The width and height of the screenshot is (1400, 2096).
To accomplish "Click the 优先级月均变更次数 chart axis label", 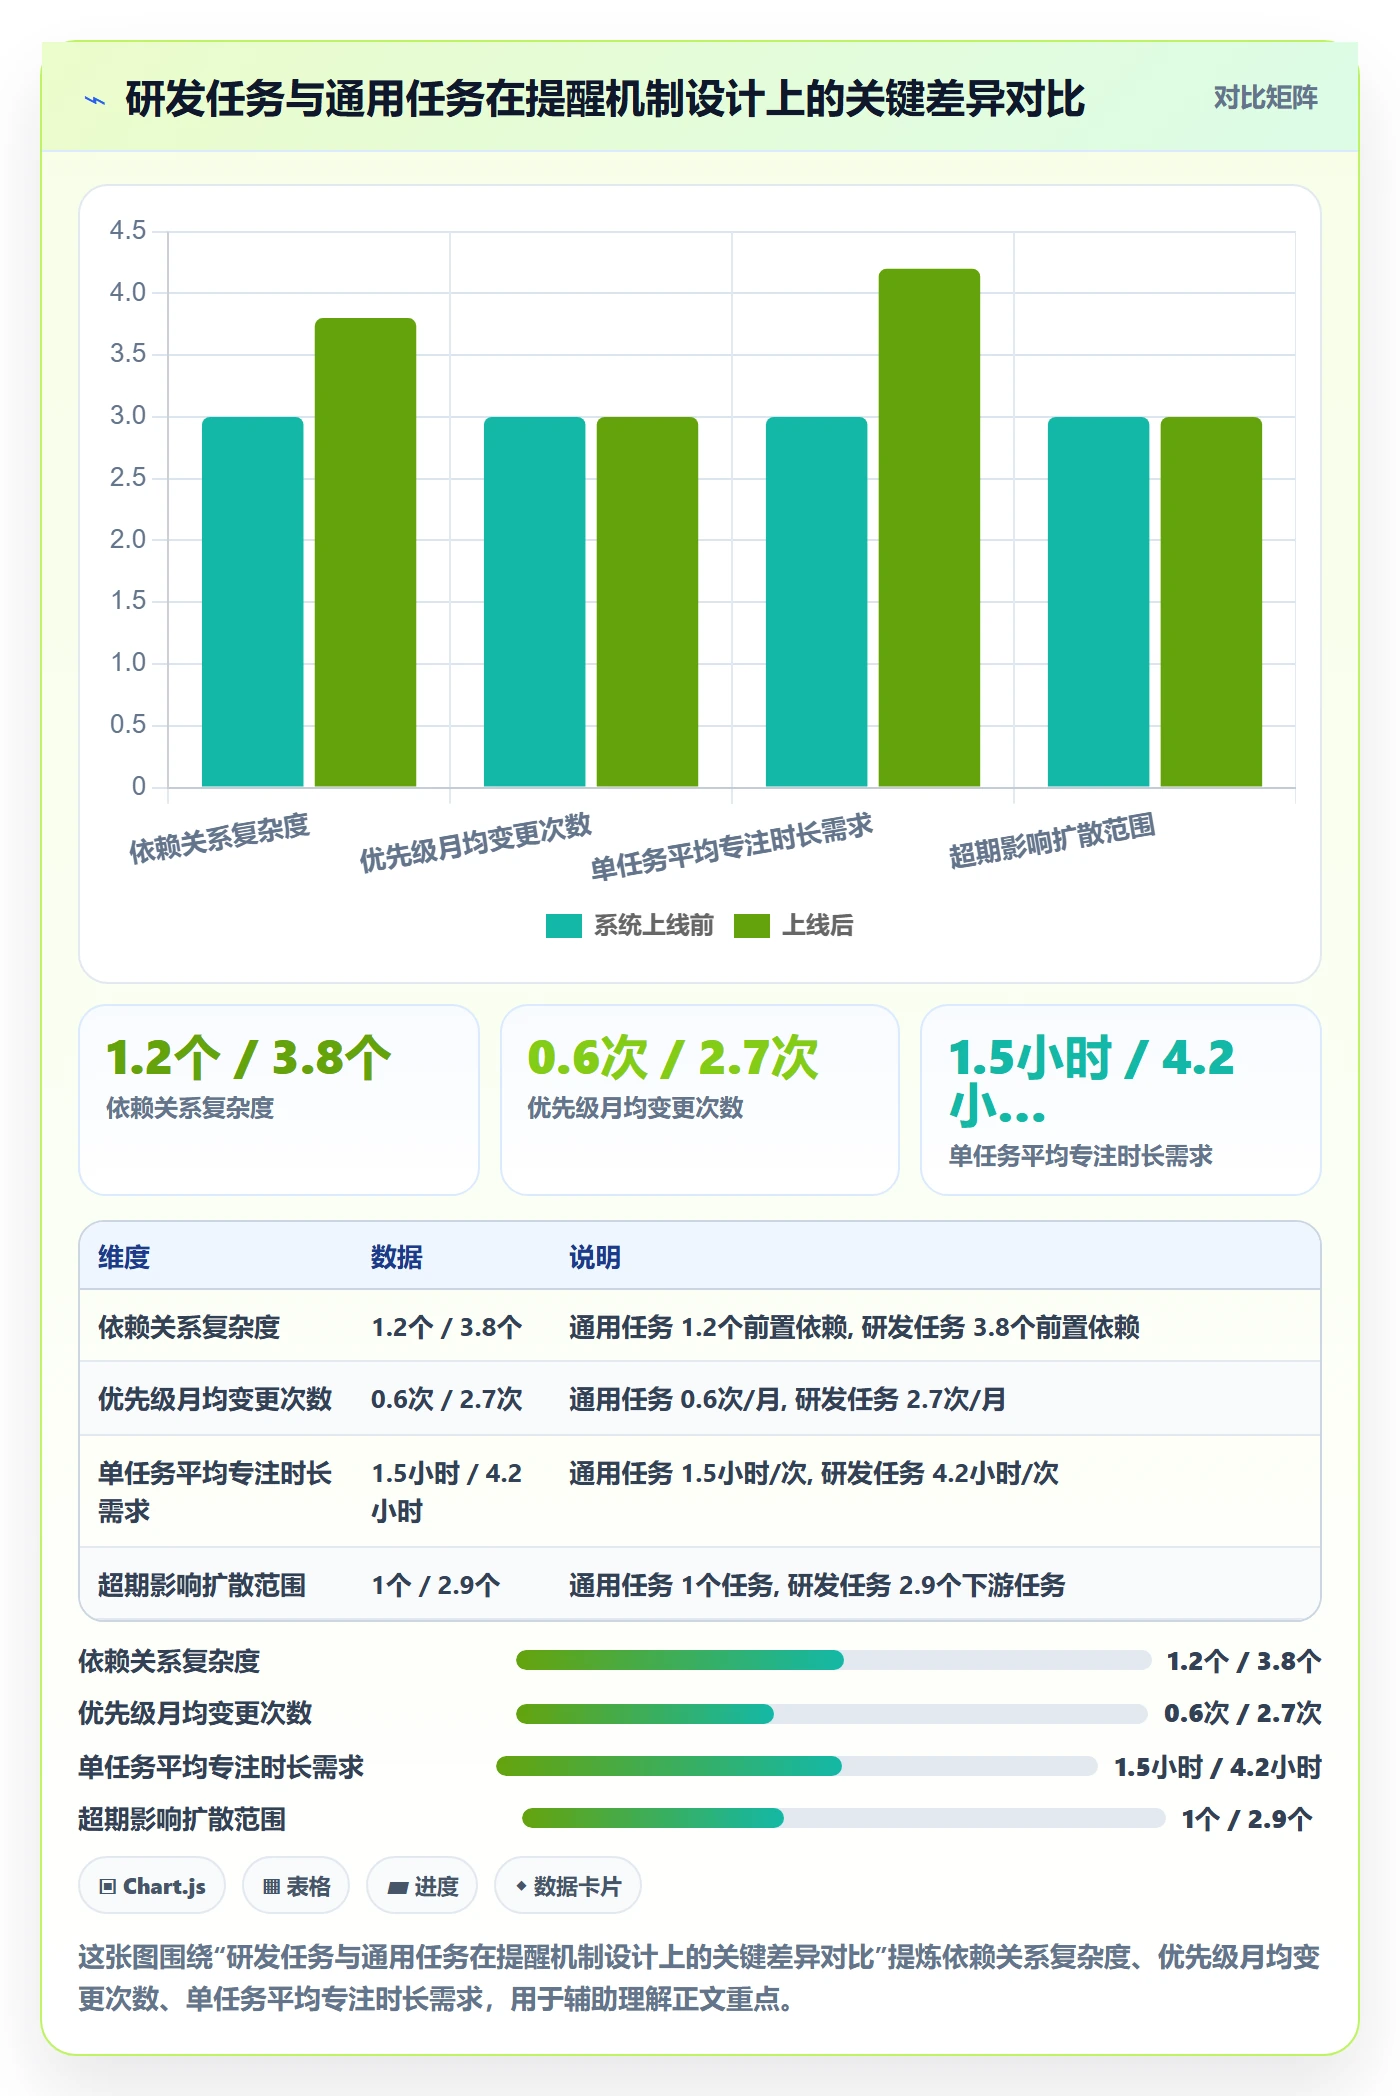I will [476, 842].
